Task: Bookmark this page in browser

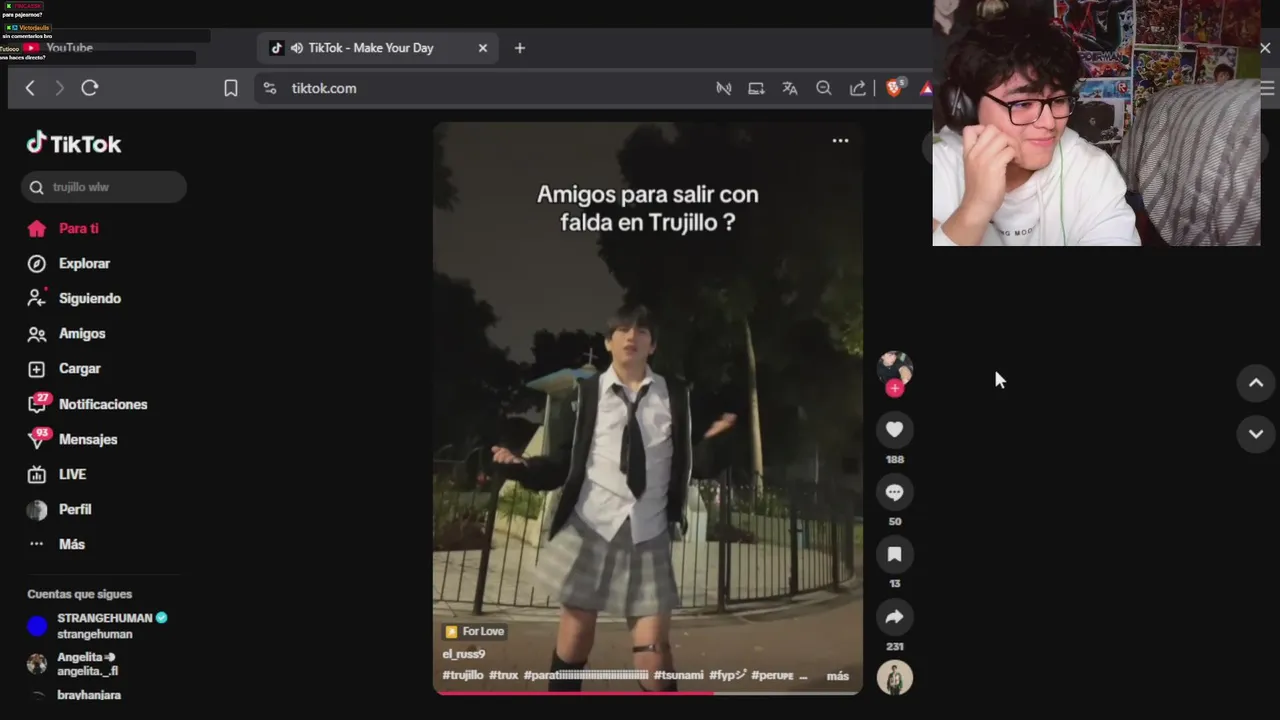Action: (x=231, y=88)
